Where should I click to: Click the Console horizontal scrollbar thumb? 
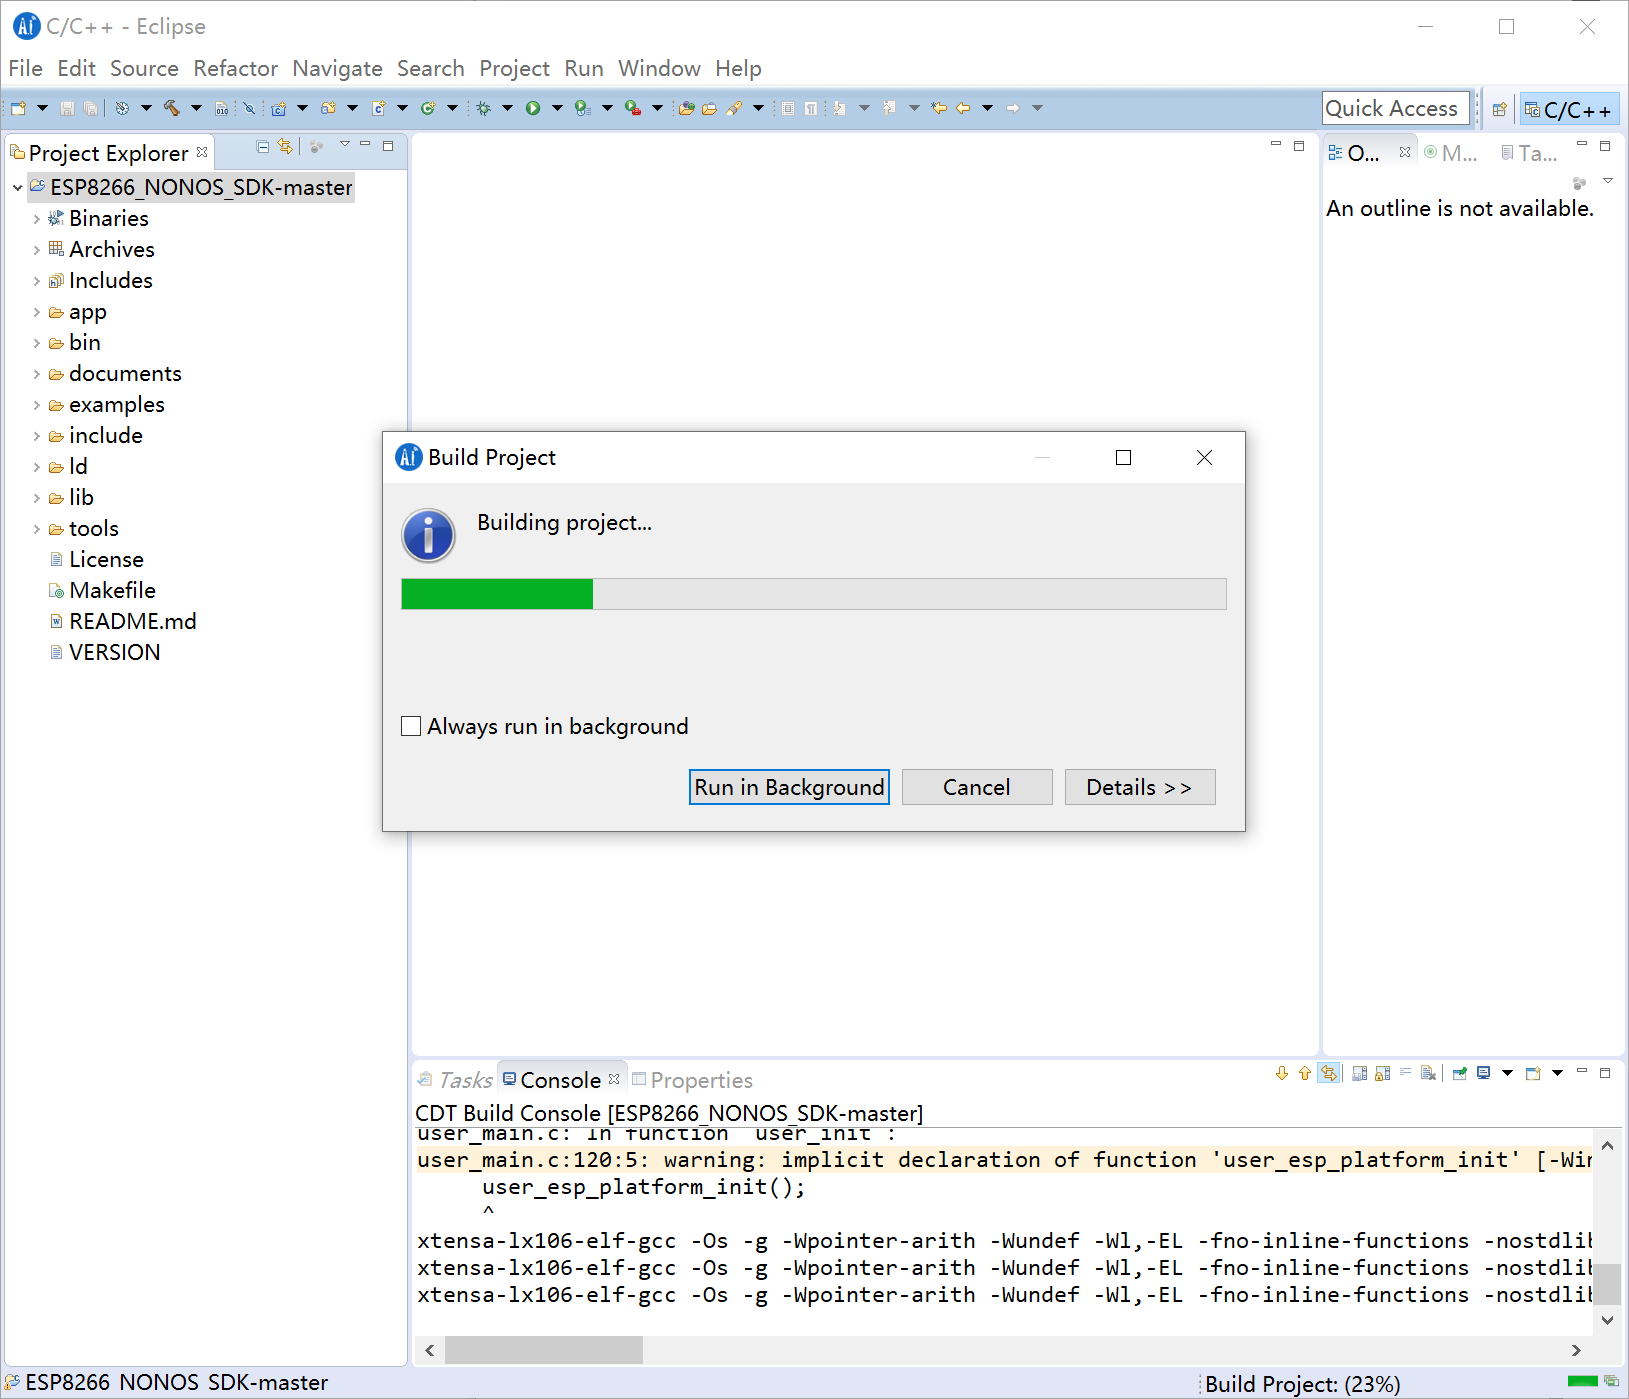pyautogui.click(x=544, y=1350)
